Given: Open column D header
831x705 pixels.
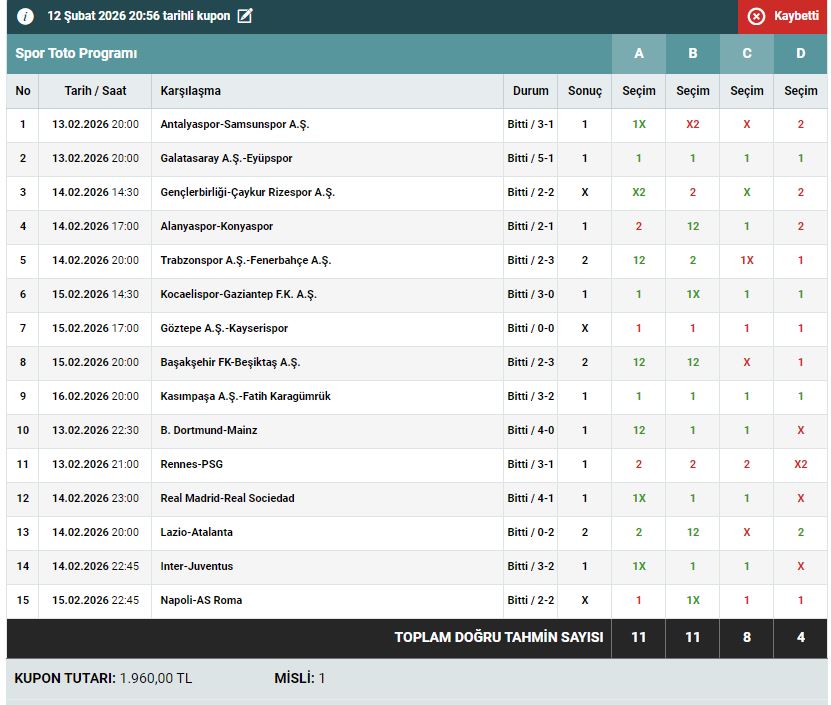Looking at the screenshot, I should pos(800,54).
